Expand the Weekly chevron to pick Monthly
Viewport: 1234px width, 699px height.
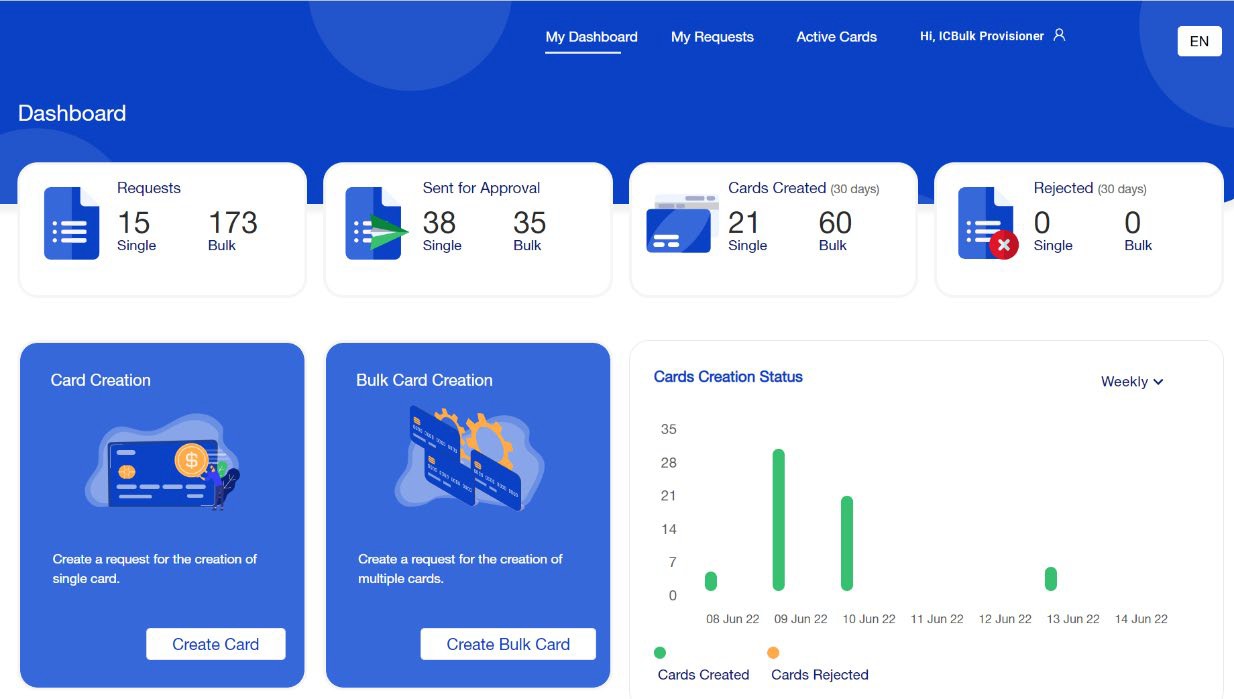coord(1158,382)
